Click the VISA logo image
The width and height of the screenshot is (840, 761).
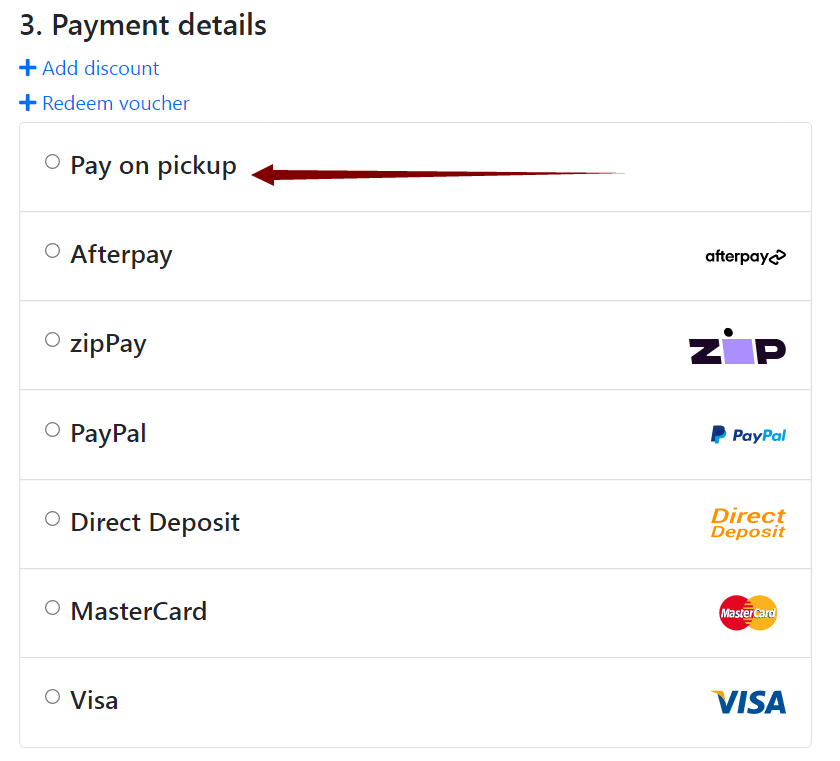pyautogui.click(x=748, y=702)
